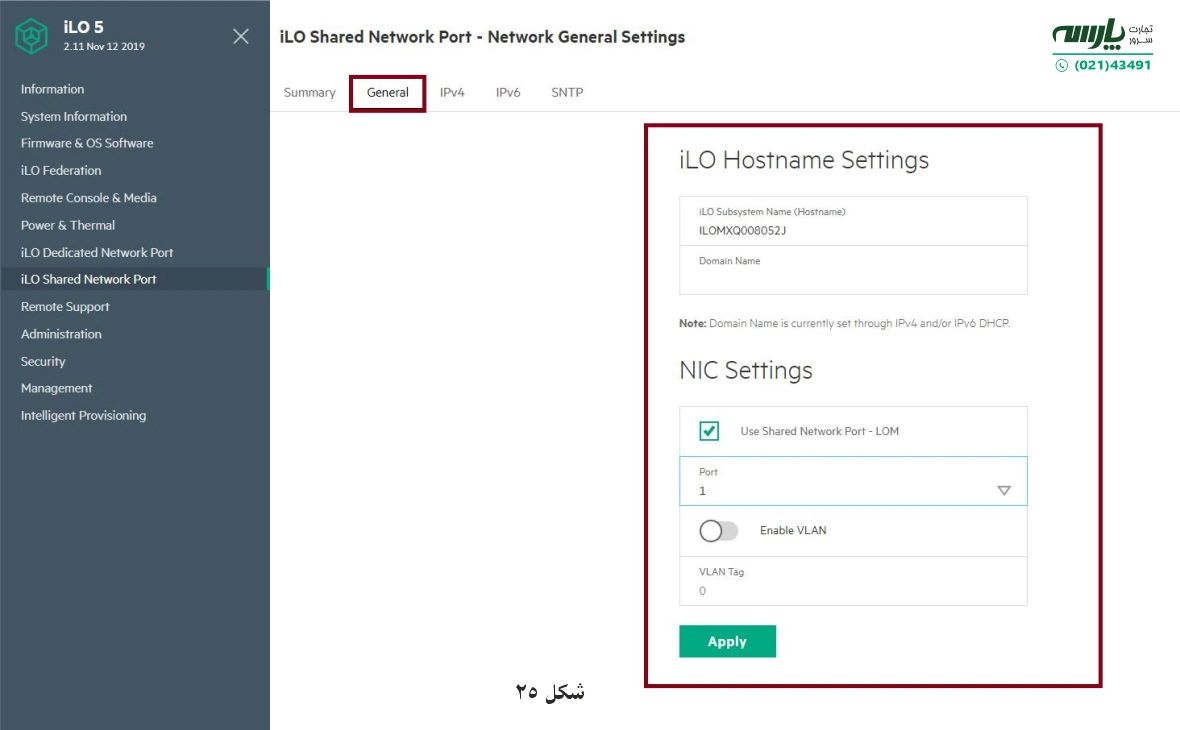Open the SNTP tab

click(x=567, y=92)
